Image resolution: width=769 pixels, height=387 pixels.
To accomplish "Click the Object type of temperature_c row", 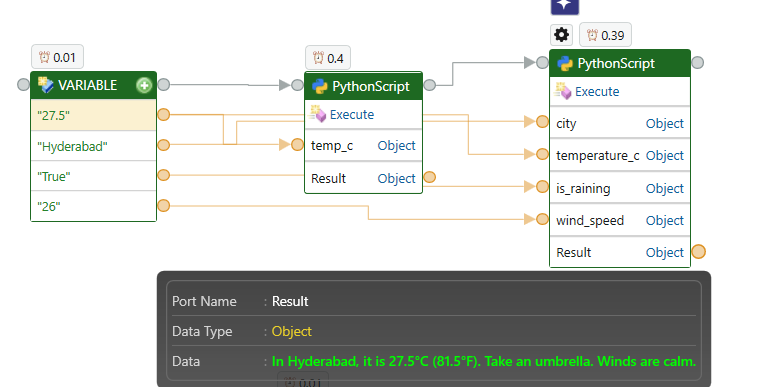I will (665, 155).
